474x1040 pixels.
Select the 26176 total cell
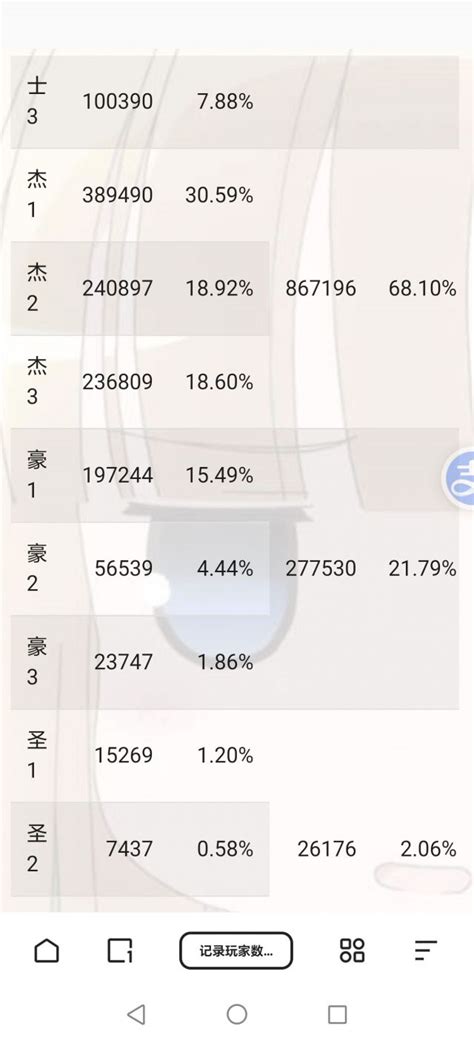click(x=327, y=848)
